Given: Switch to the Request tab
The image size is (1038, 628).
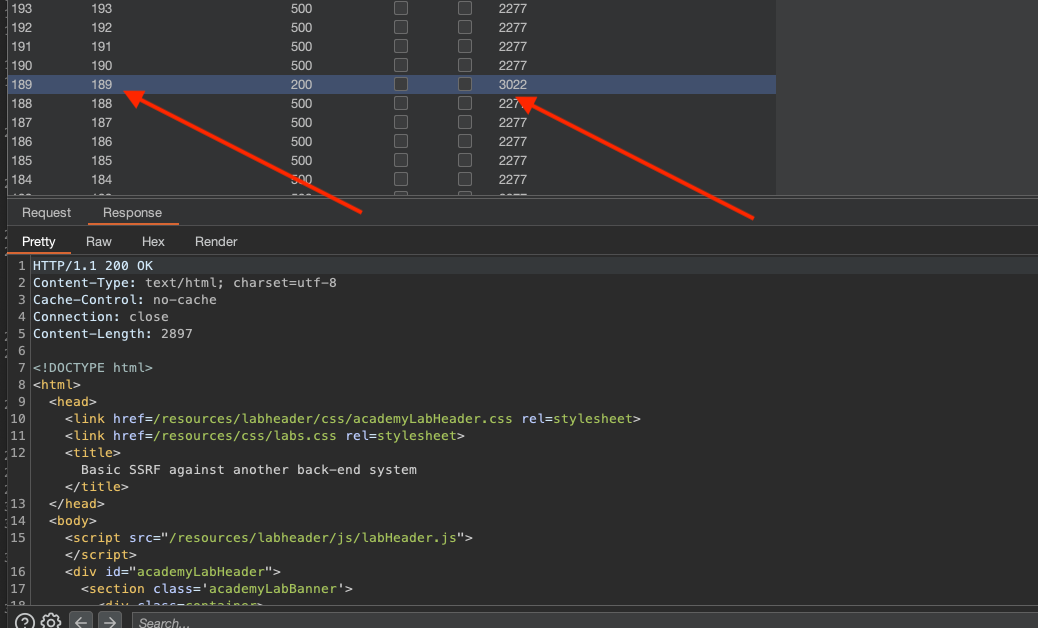Looking at the screenshot, I should click(47, 213).
